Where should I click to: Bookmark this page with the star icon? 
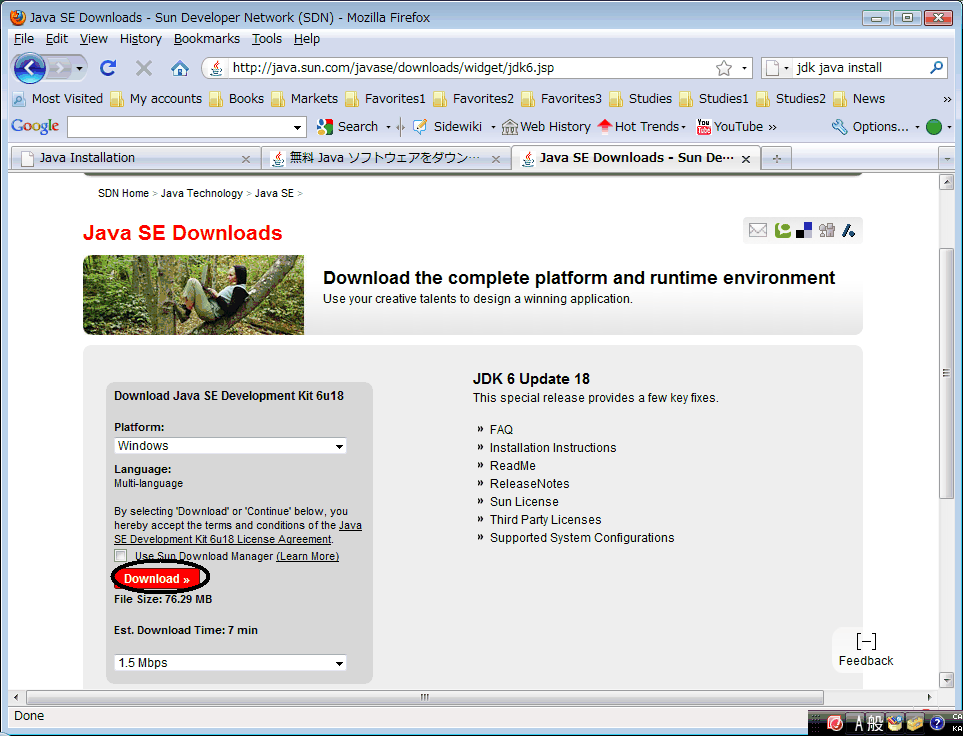(724, 68)
